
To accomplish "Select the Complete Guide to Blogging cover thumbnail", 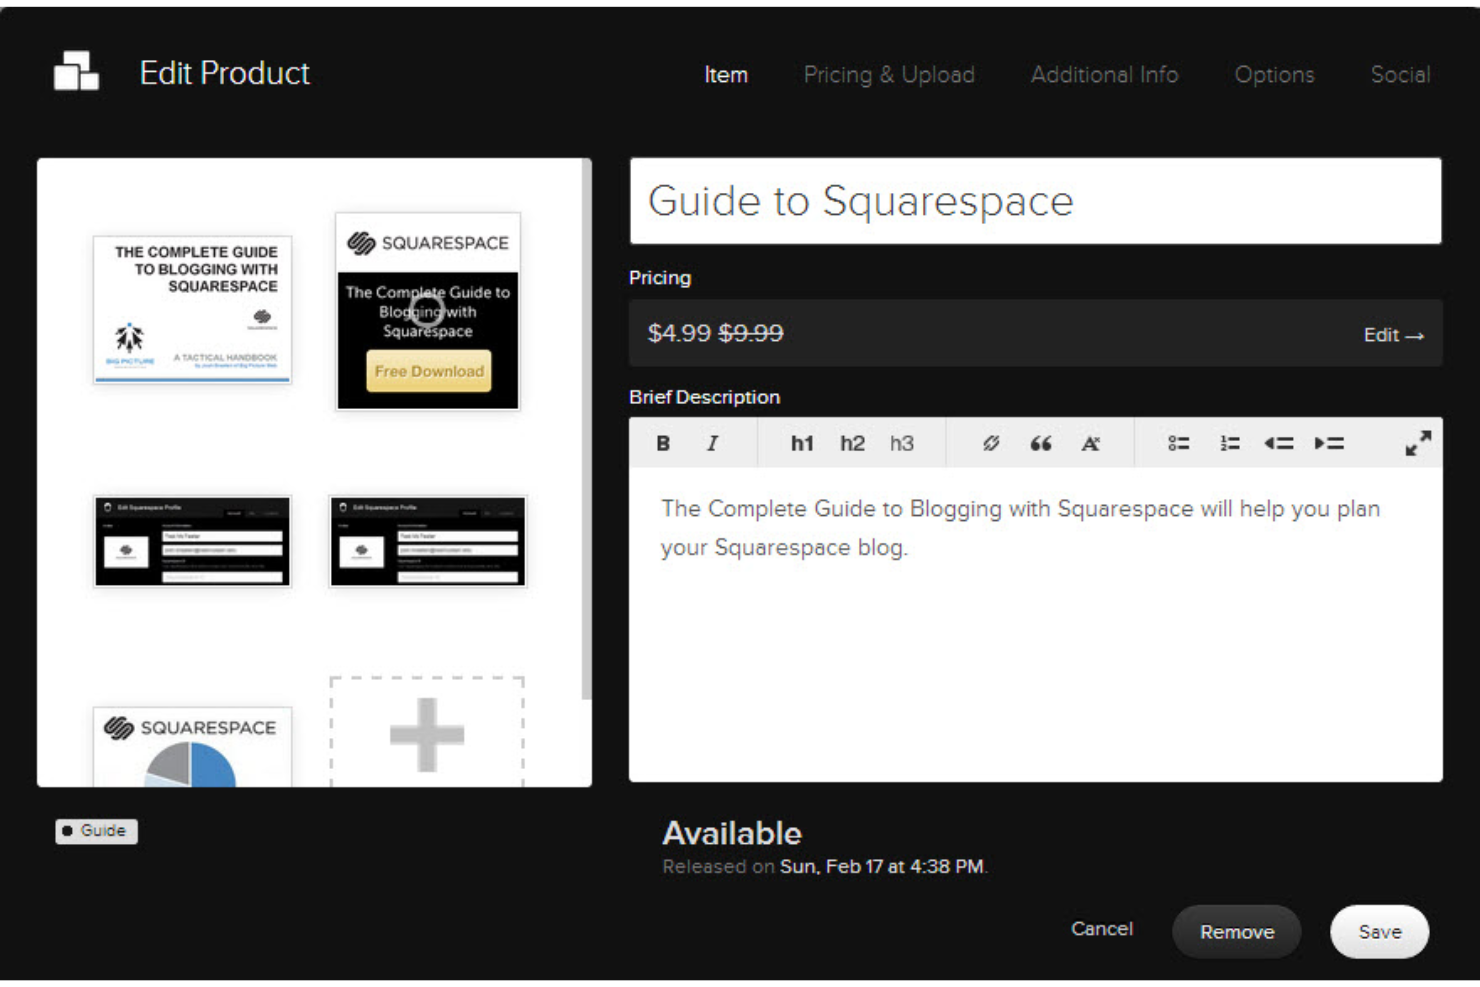I will point(192,309).
